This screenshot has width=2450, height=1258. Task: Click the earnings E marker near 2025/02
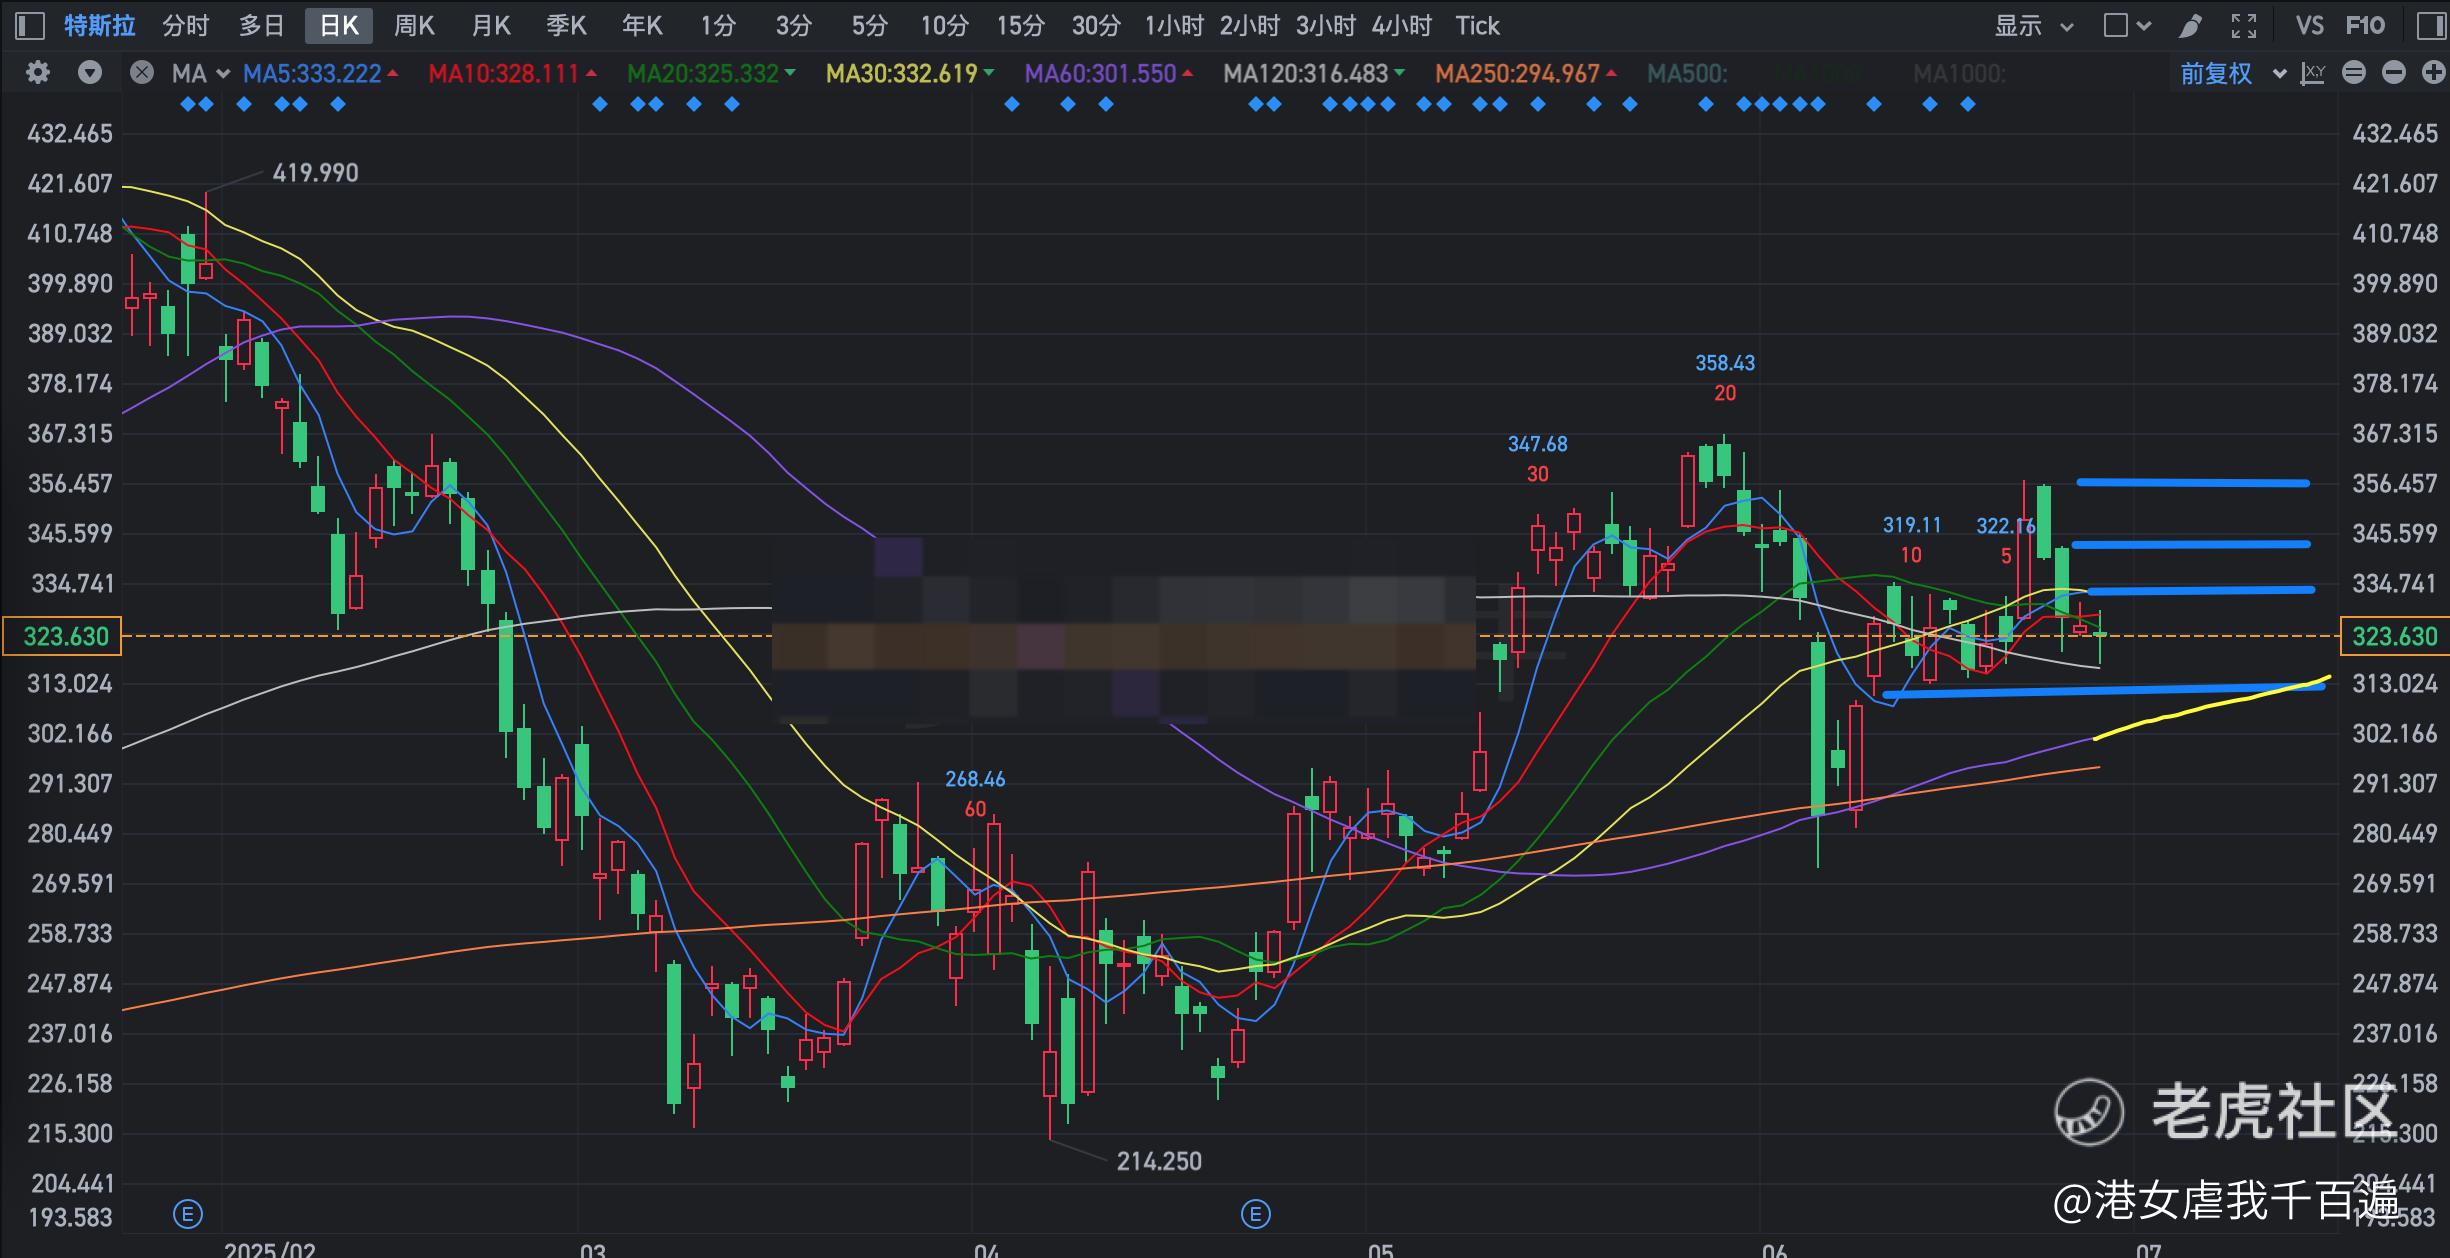(188, 1214)
